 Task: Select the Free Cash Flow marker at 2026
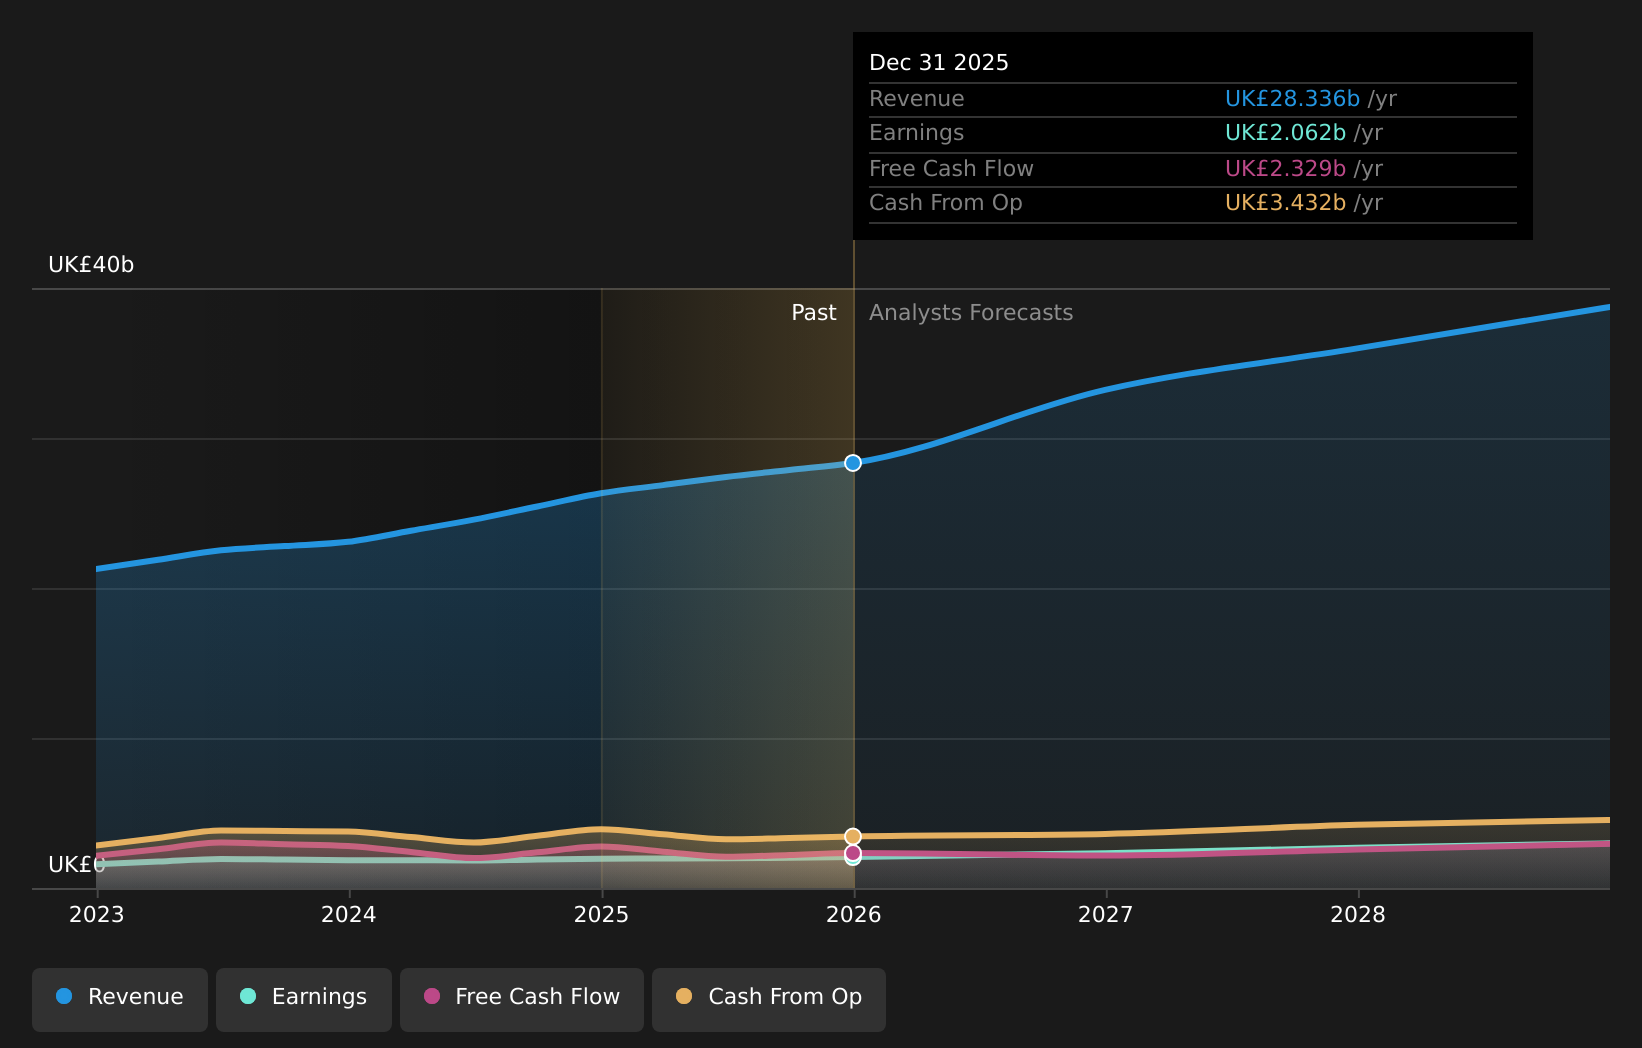[x=853, y=853]
